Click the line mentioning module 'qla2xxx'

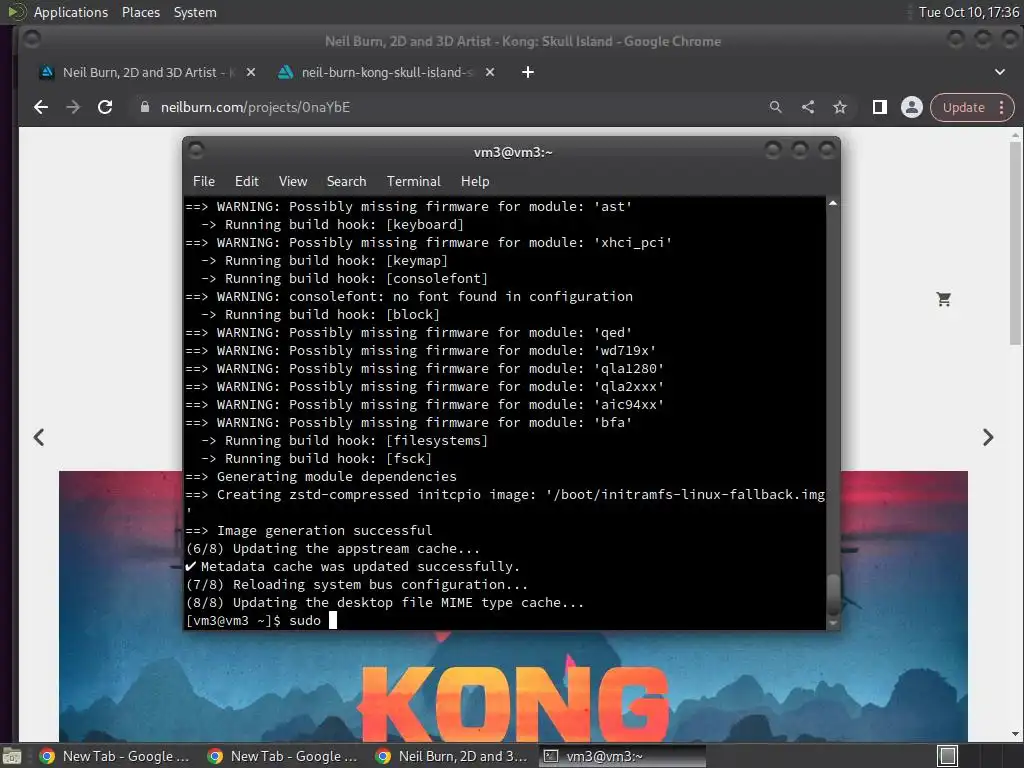[x=424, y=387]
